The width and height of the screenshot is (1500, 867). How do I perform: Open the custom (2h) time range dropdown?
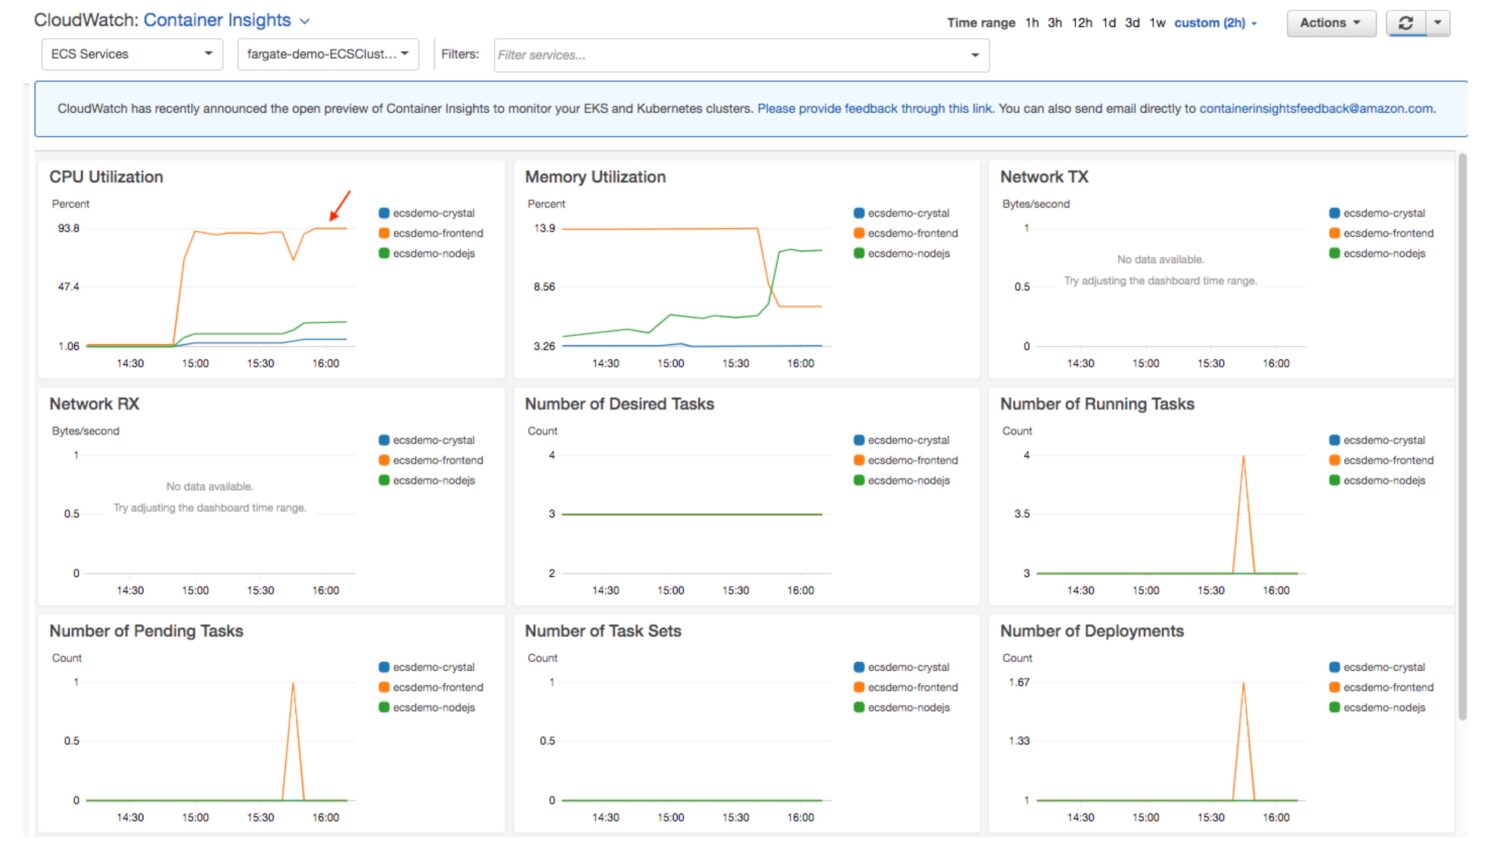1215,23
